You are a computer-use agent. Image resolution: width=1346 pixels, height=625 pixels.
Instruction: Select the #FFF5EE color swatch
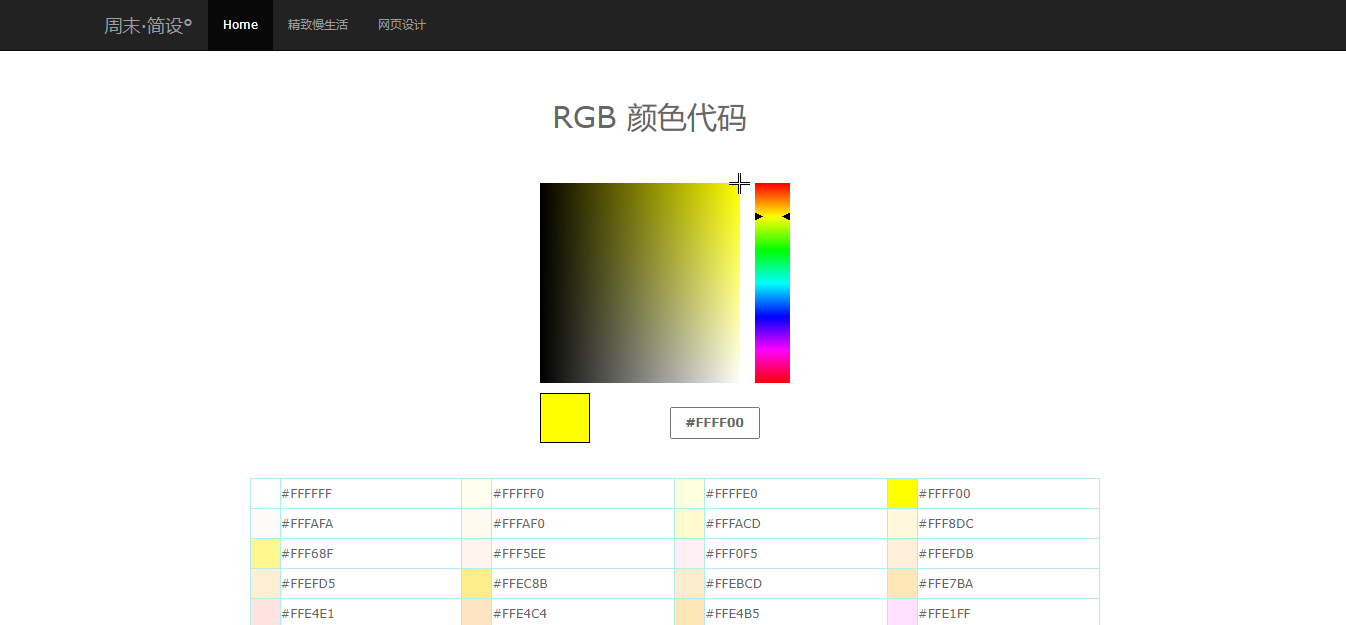(477, 554)
